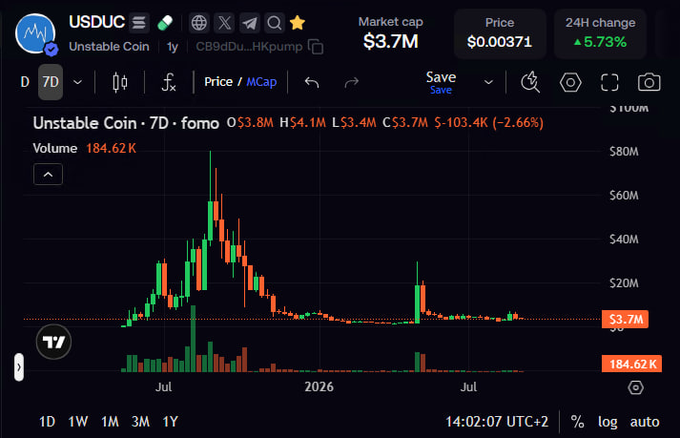
Task: Redo the chart action
Action: click(x=351, y=82)
